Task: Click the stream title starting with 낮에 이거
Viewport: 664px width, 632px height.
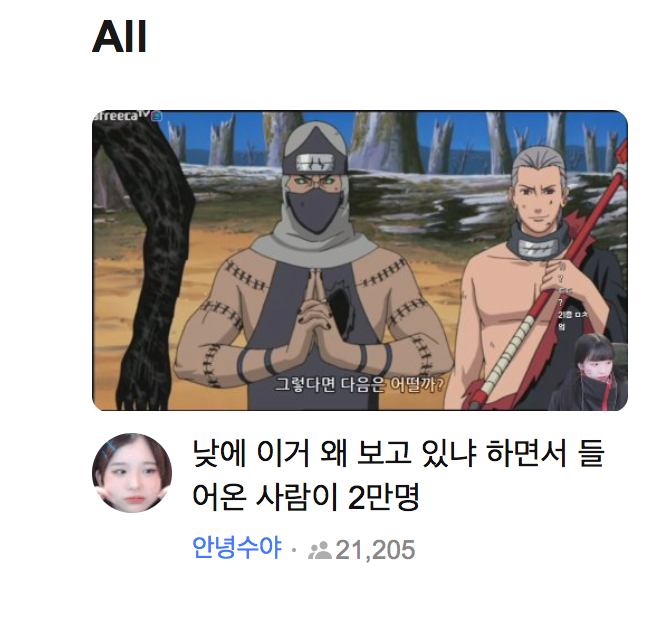Action: click(x=398, y=474)
